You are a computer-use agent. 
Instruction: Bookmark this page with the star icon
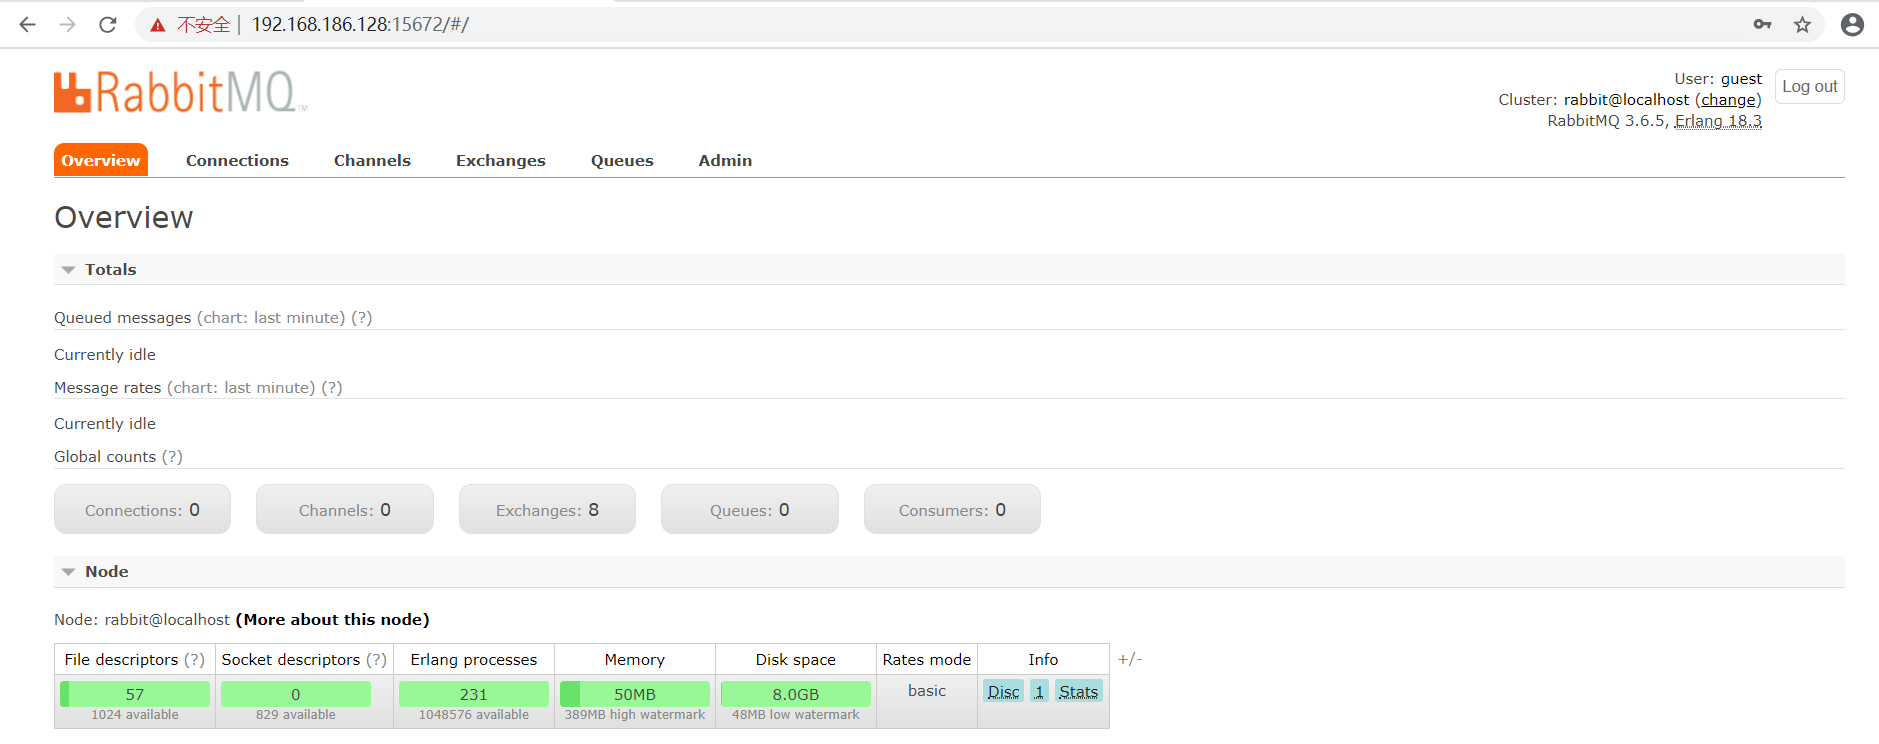click(1802, 24)
